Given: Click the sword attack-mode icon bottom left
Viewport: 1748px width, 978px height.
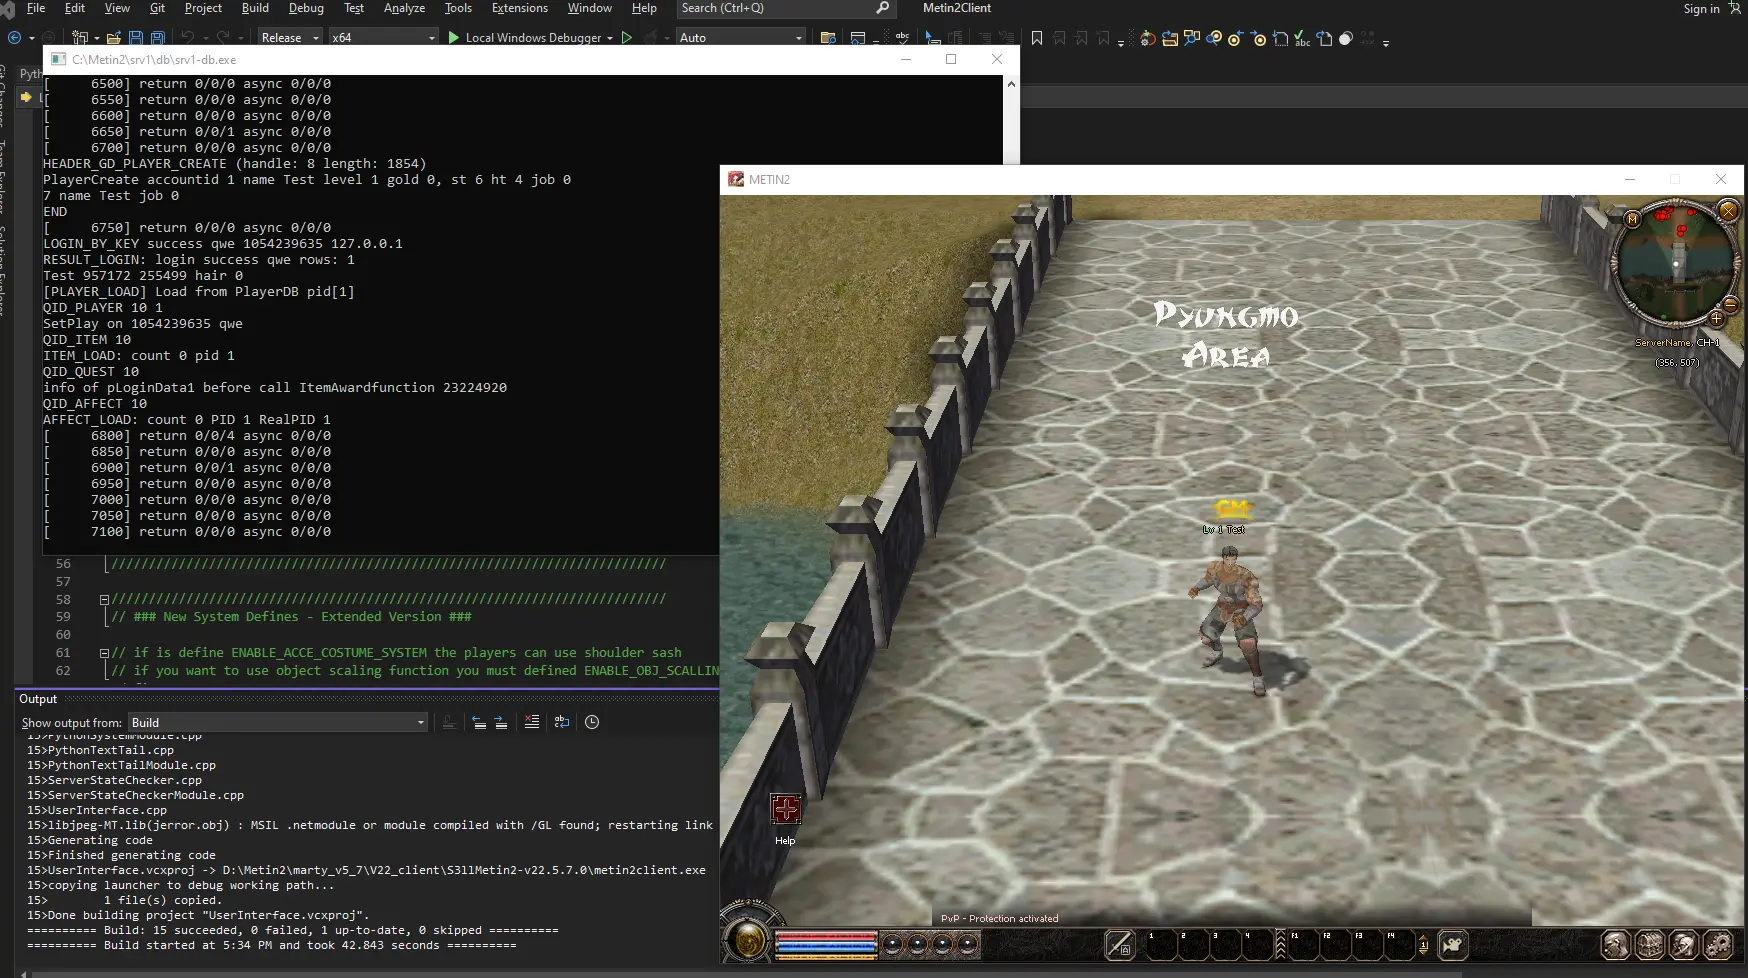Looking at the screenshot, I should pyautogui.click(x=1120, y=944).
